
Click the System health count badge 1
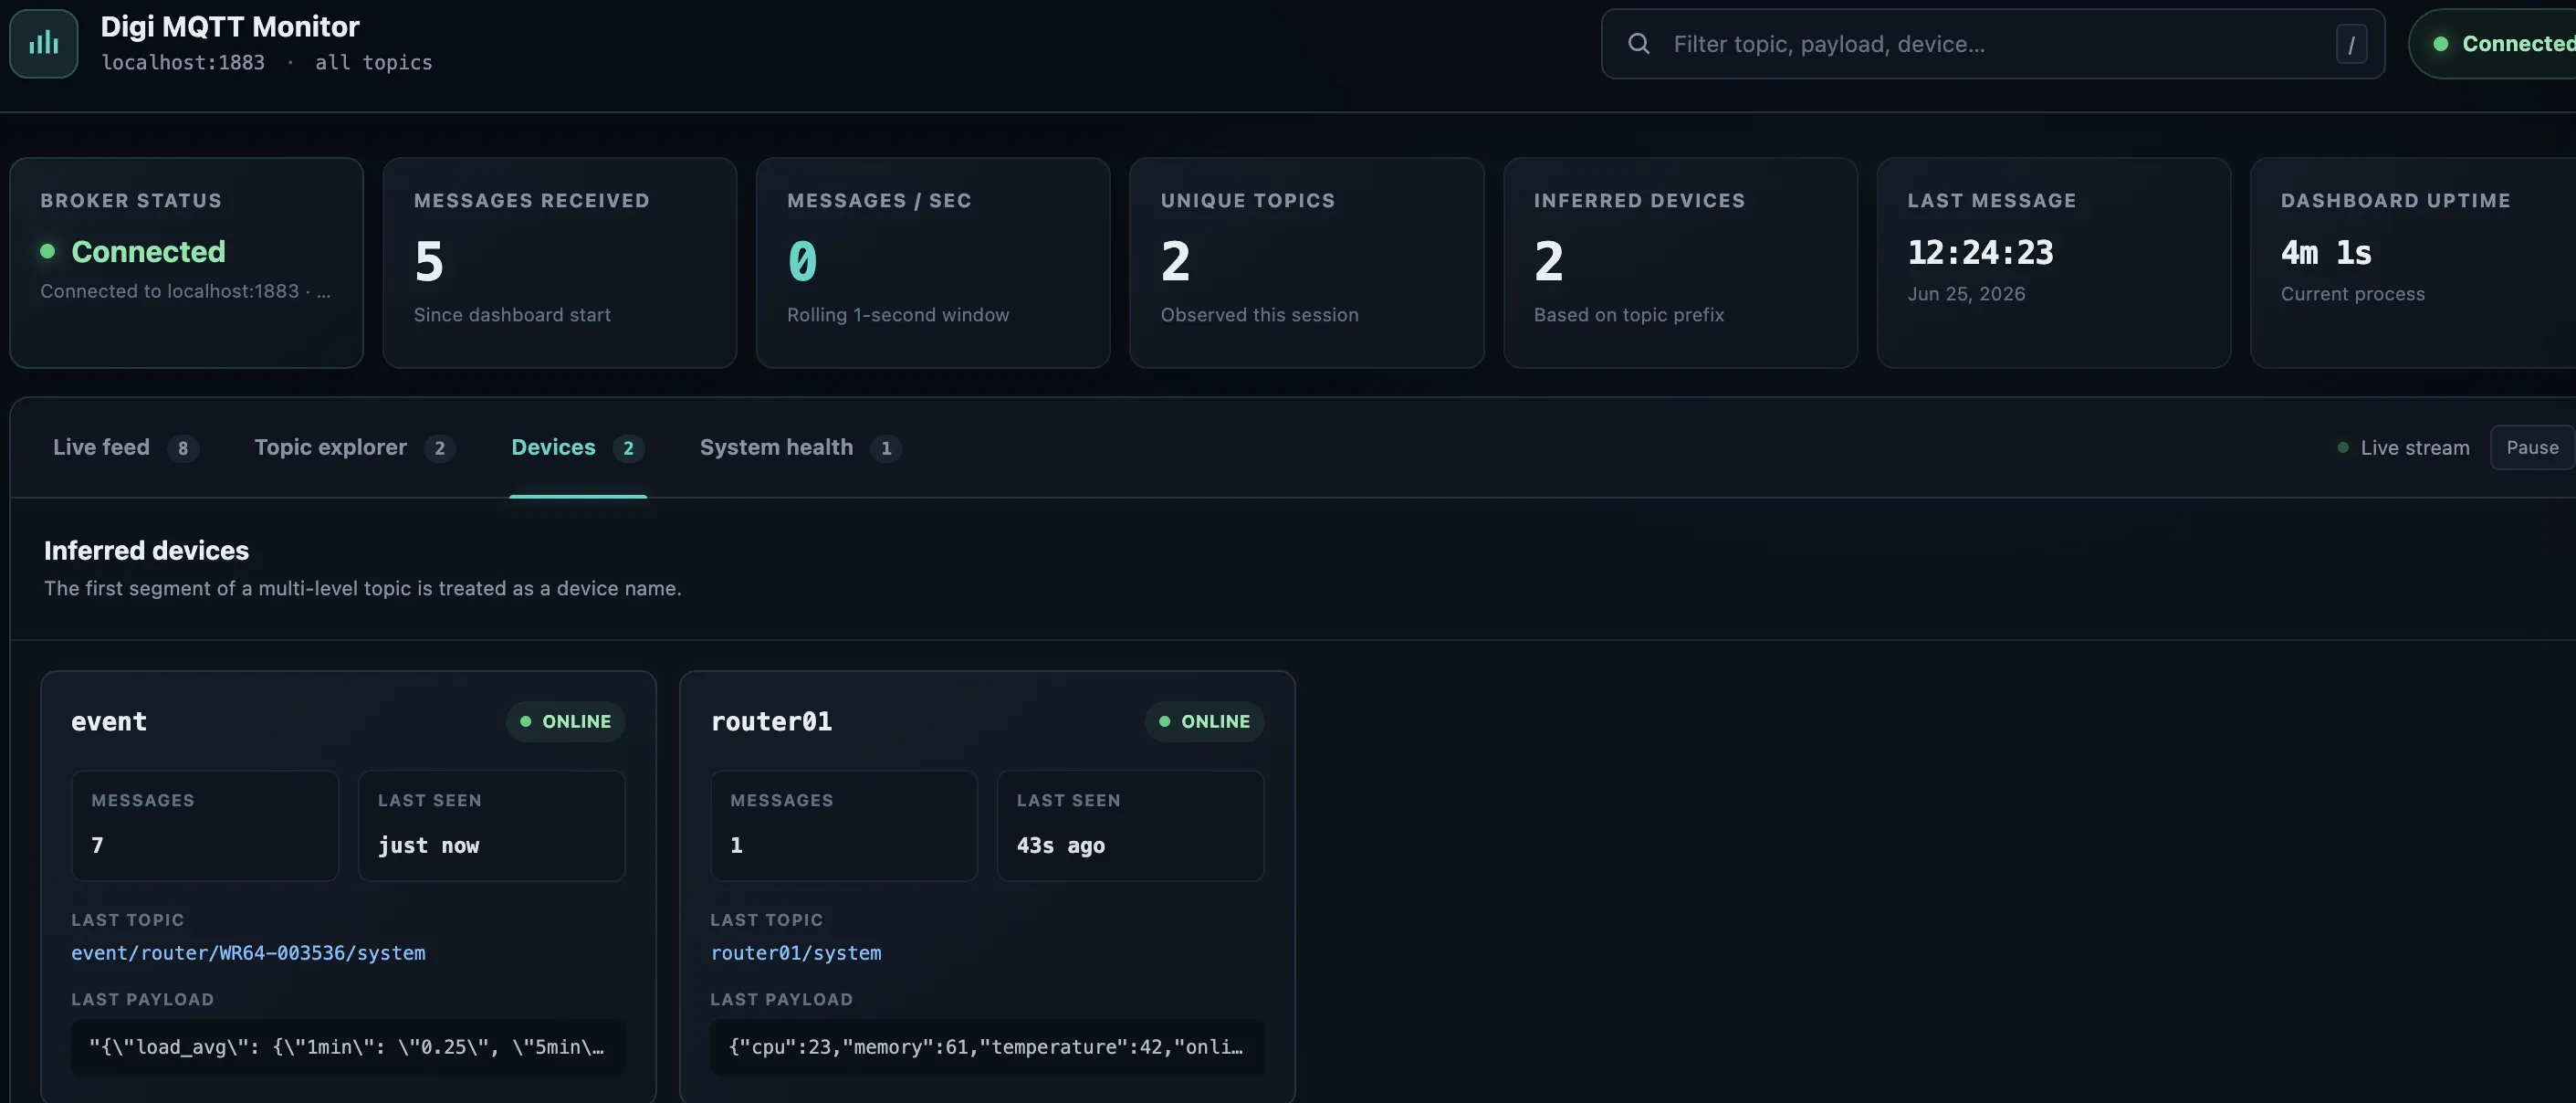click(x=886, y=448)
